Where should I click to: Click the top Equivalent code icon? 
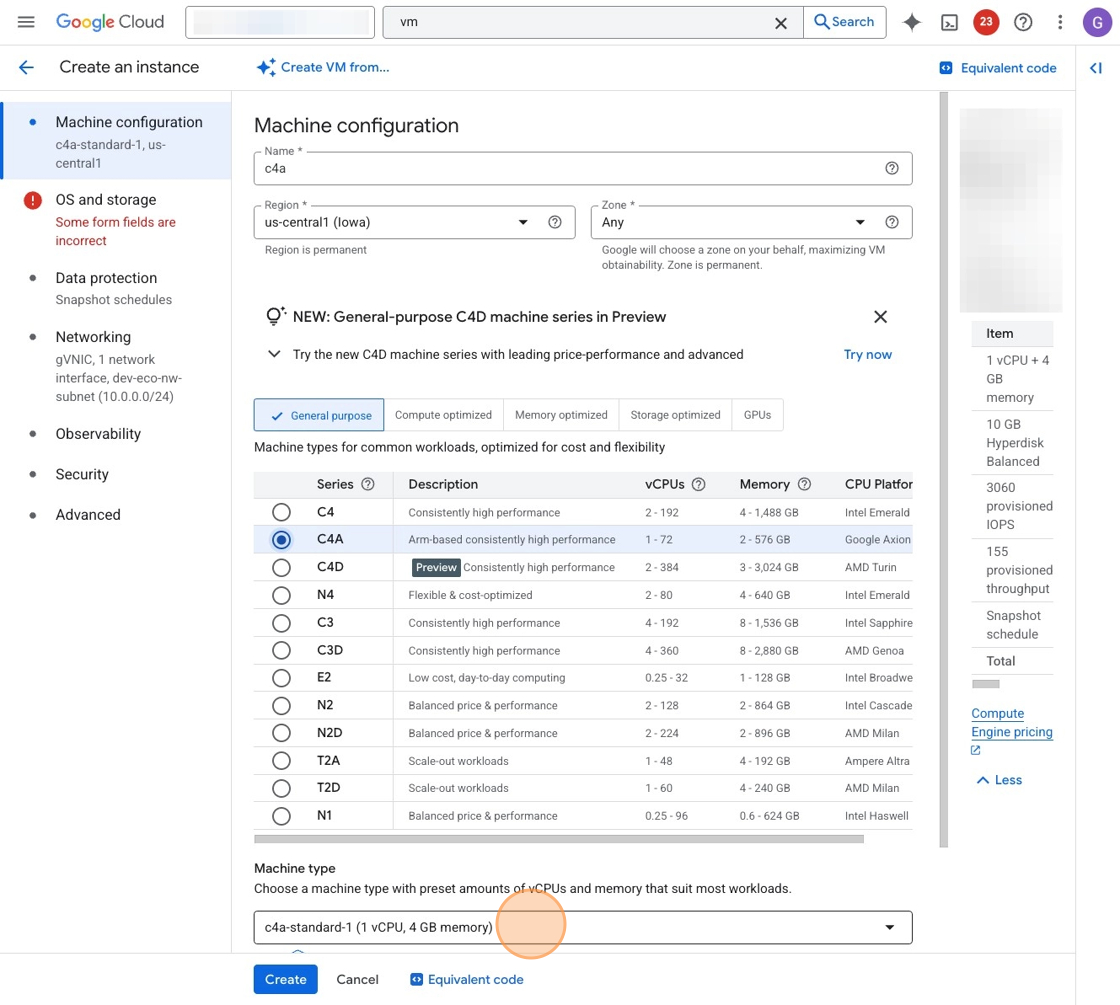[946, 68]
